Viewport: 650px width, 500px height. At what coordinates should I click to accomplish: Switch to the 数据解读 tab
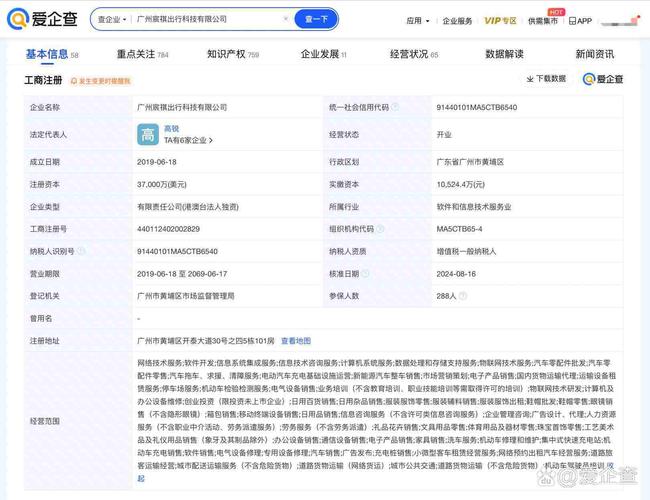[x=504, y=54]
